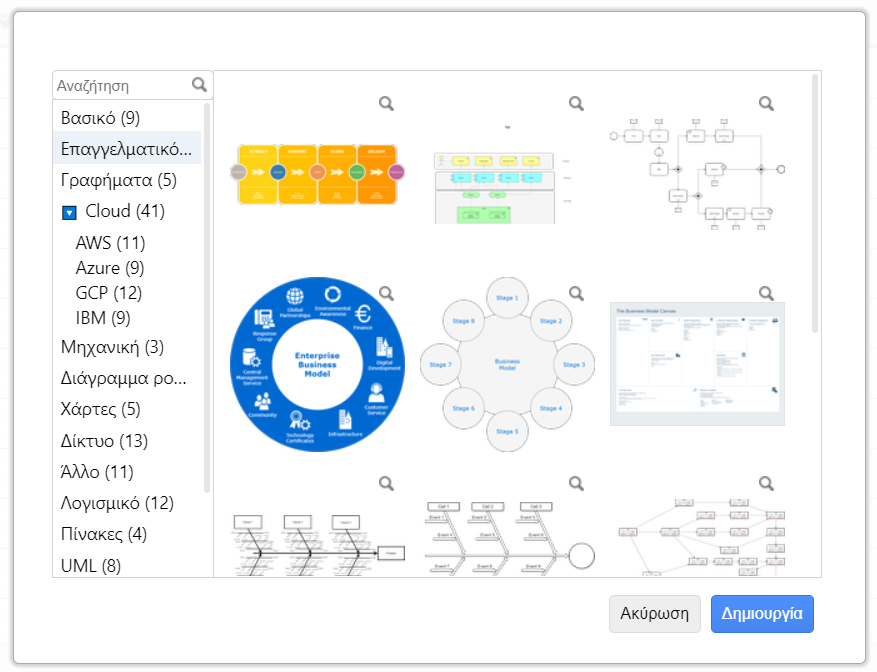The image size is (877, 672).
Task: Select the Βασικό (9) category
Action: 100,118
